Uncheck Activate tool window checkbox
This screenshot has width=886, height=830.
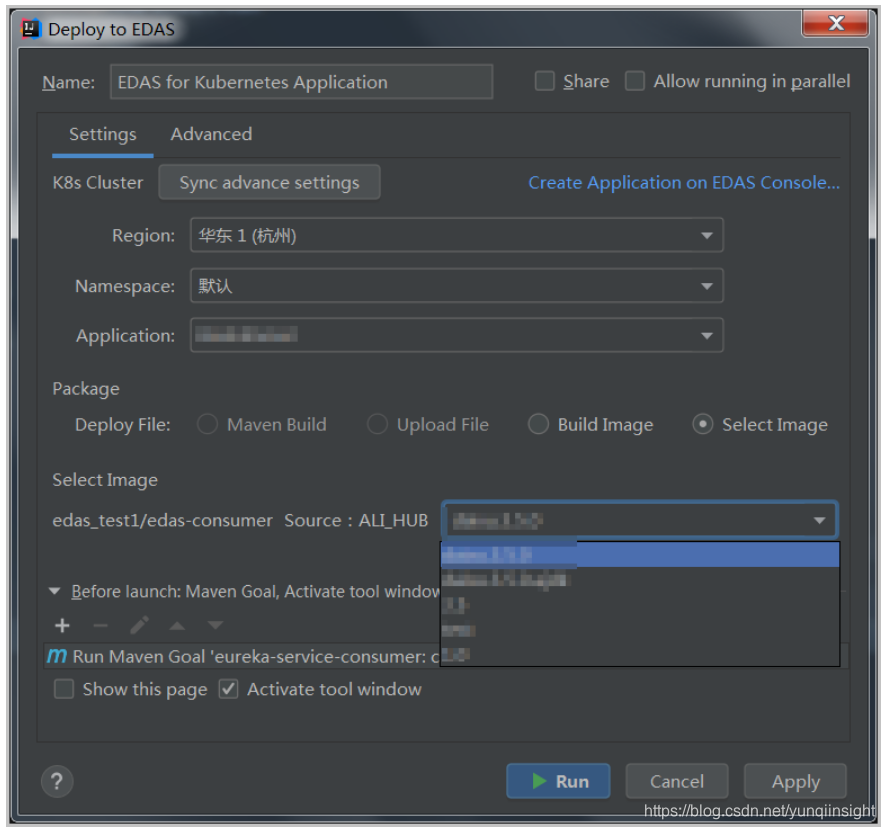pyautogui.click(x=228, y=689)
